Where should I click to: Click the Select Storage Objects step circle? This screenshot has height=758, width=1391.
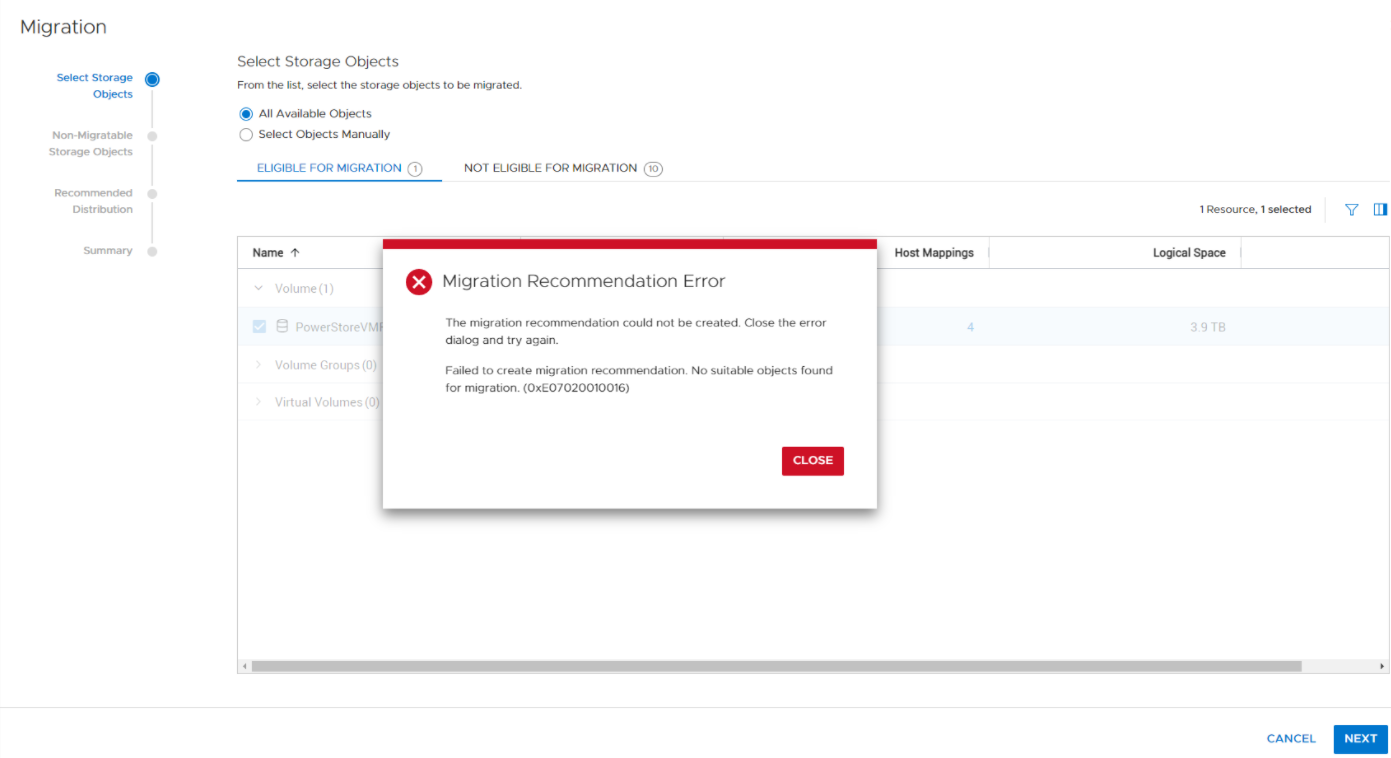coord(152,79)
